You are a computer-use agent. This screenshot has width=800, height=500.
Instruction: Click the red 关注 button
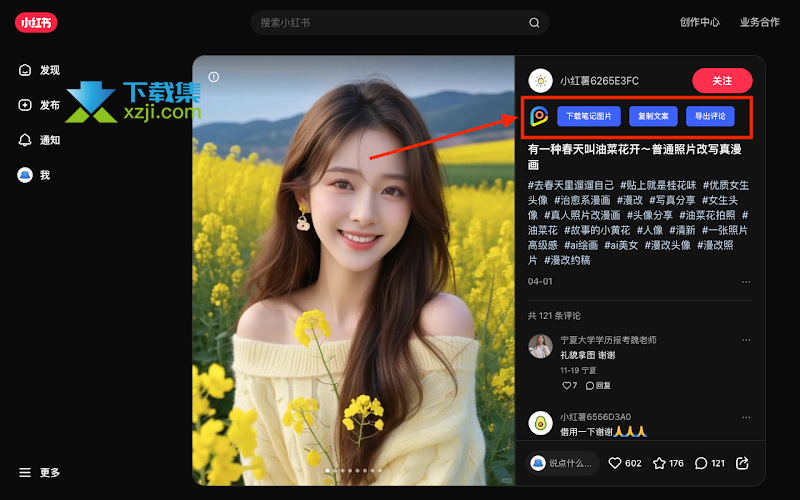[722, 81]
